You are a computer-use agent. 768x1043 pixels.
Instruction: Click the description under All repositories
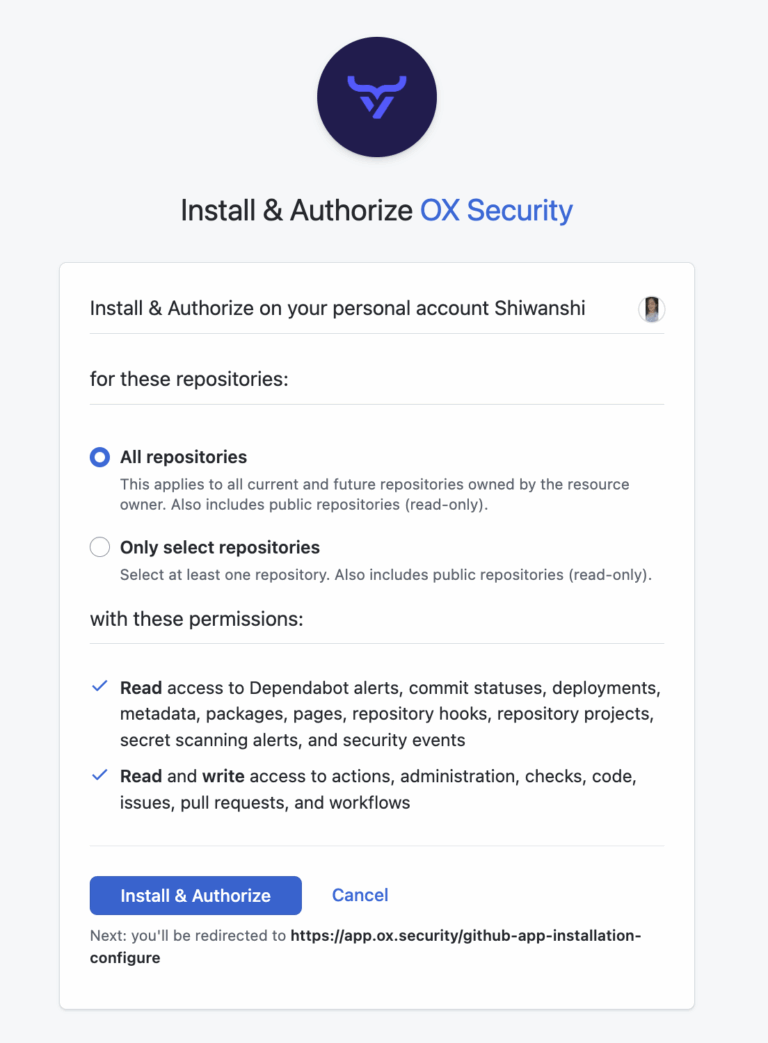(374, 494)
